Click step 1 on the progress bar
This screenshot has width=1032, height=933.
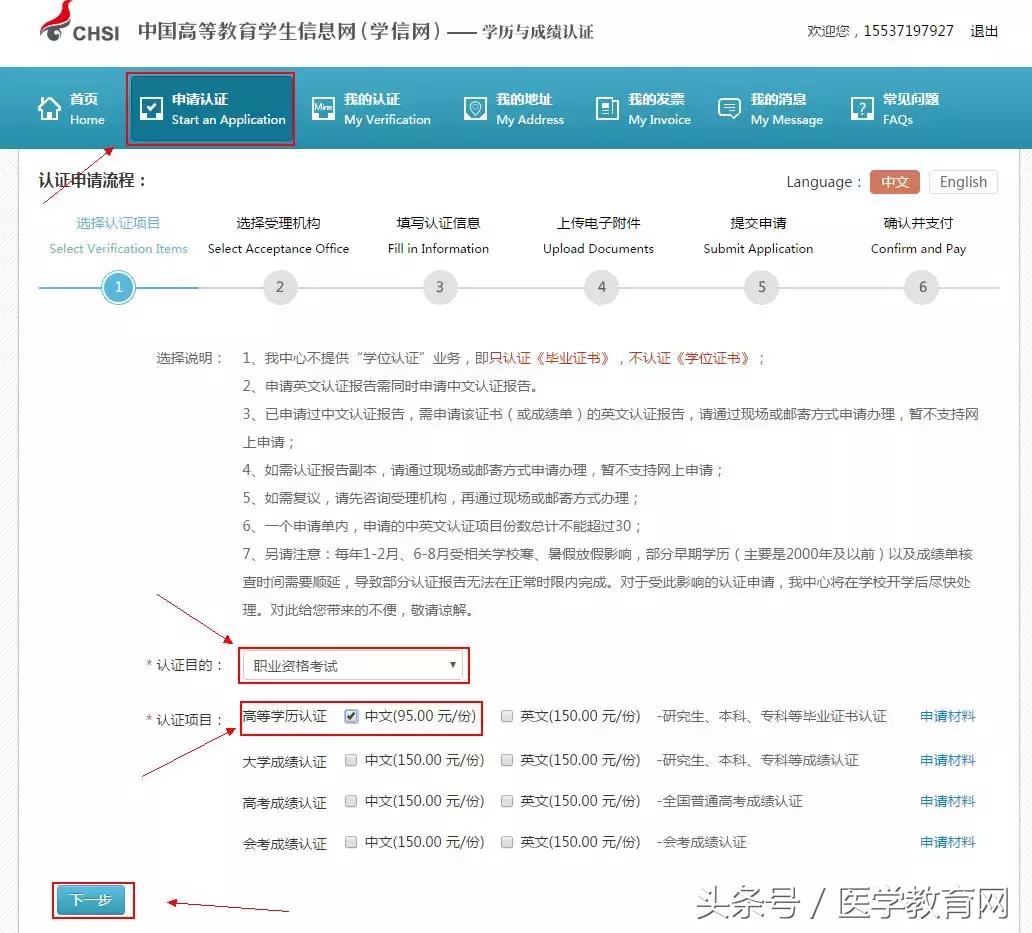click(118, 287)
